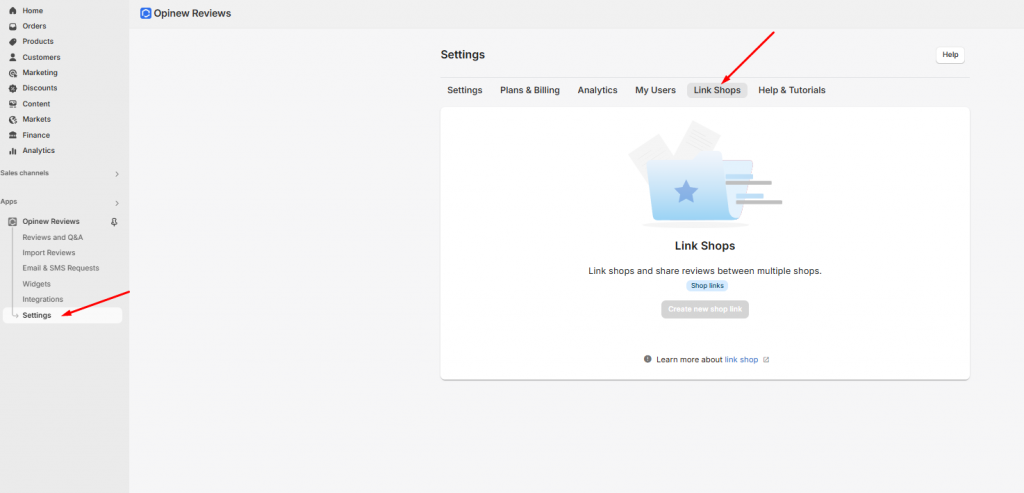This screenshot has width=1024, height=493.
Task: Click the Shop links badge
Action: [x=707, y=286]
